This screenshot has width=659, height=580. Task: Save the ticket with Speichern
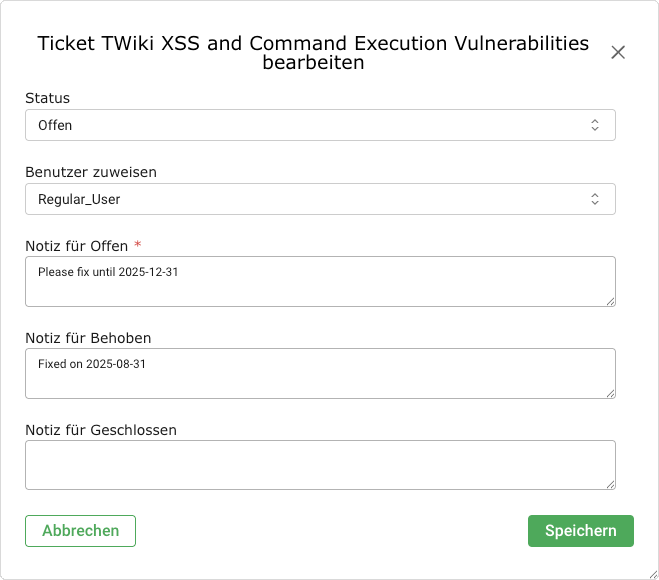point(580,531)
